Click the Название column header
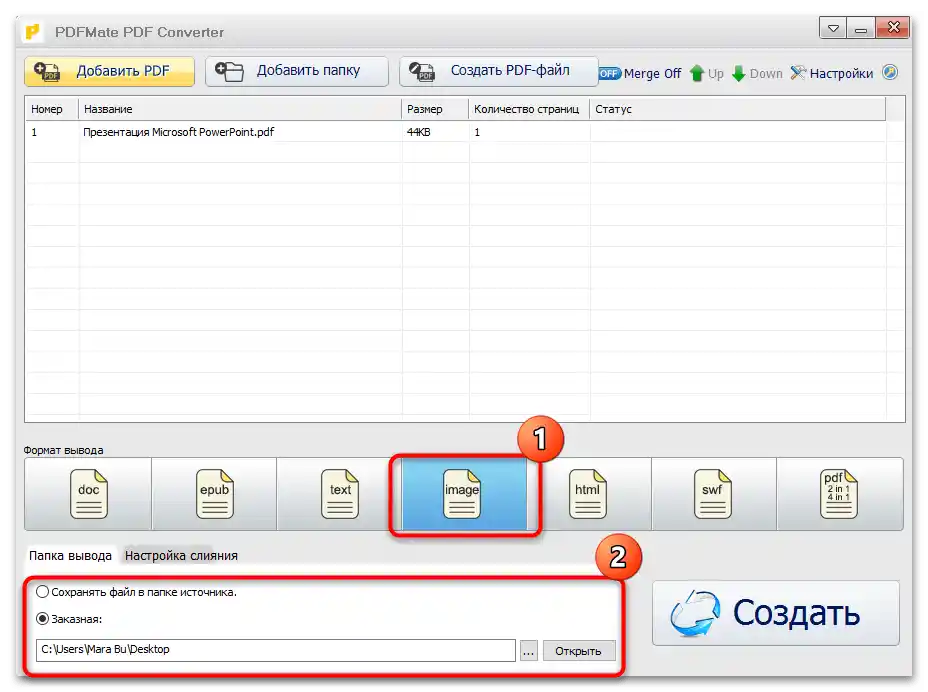928x692 pixels. click(x=240, y=109)
